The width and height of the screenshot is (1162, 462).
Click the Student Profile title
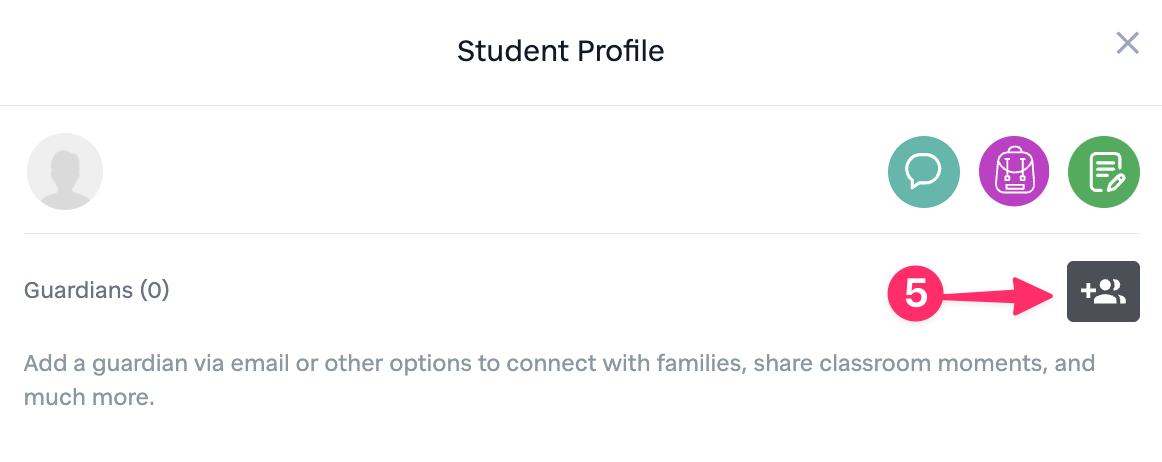pyautogui.click(x=560, y=50)
